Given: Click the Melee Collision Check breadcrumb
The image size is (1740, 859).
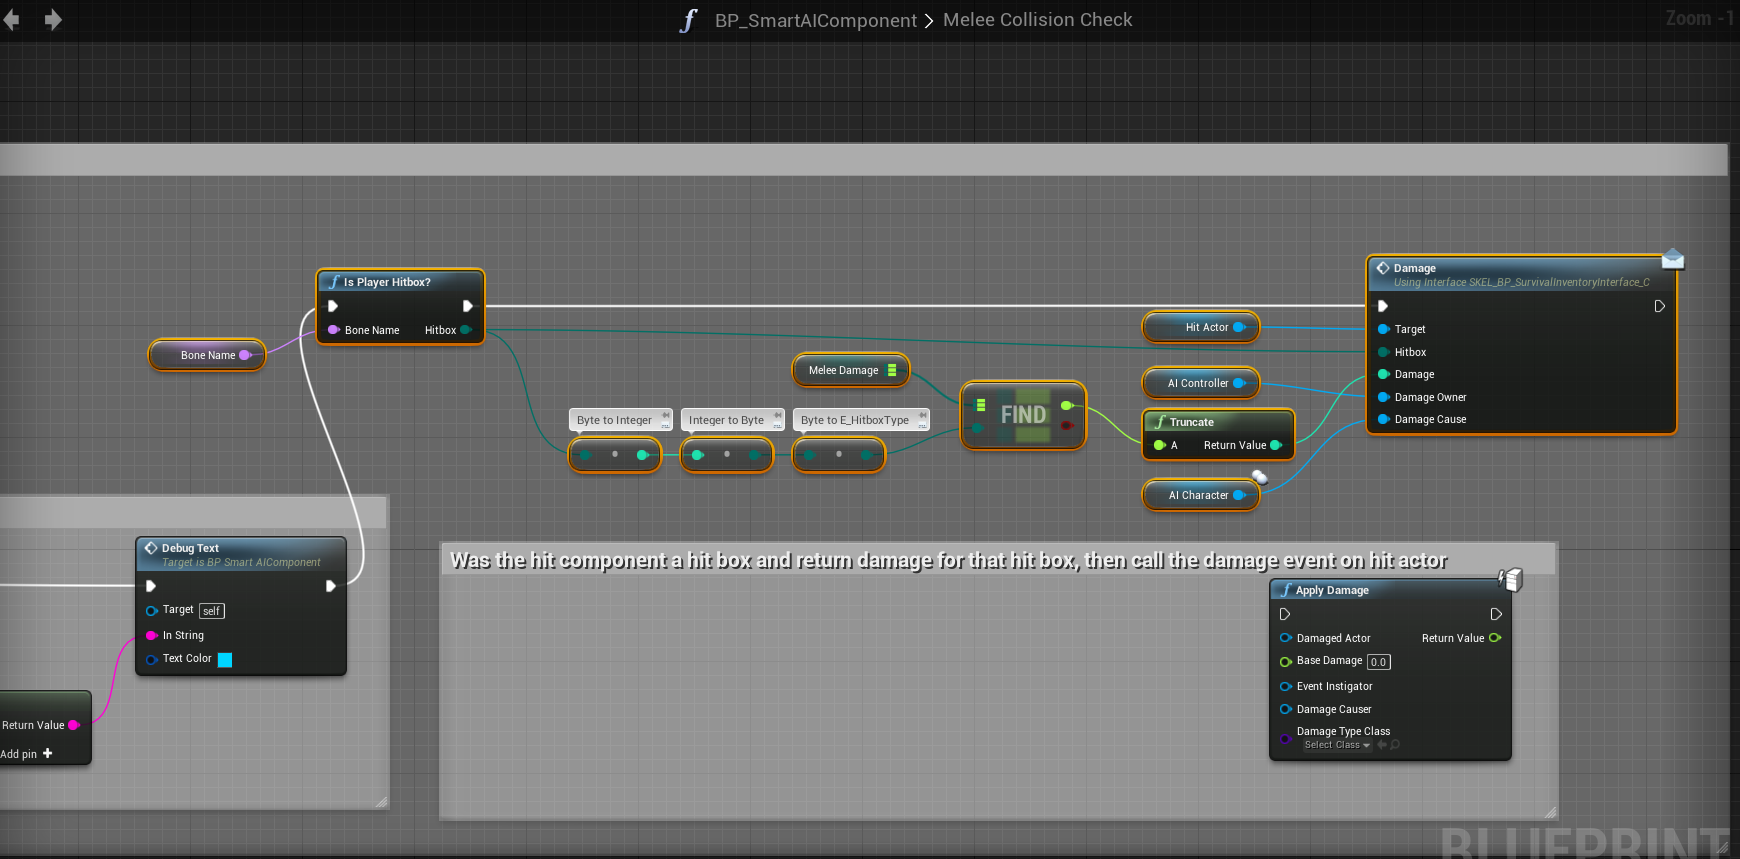Looking at the screenshot, I should pos(1037,20).
